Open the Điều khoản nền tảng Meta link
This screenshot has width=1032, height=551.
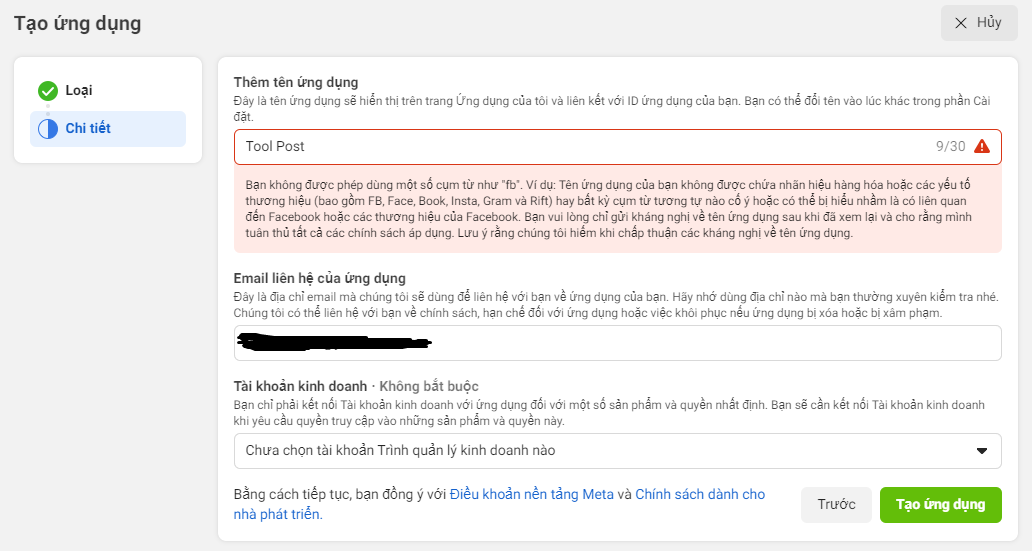531,494
